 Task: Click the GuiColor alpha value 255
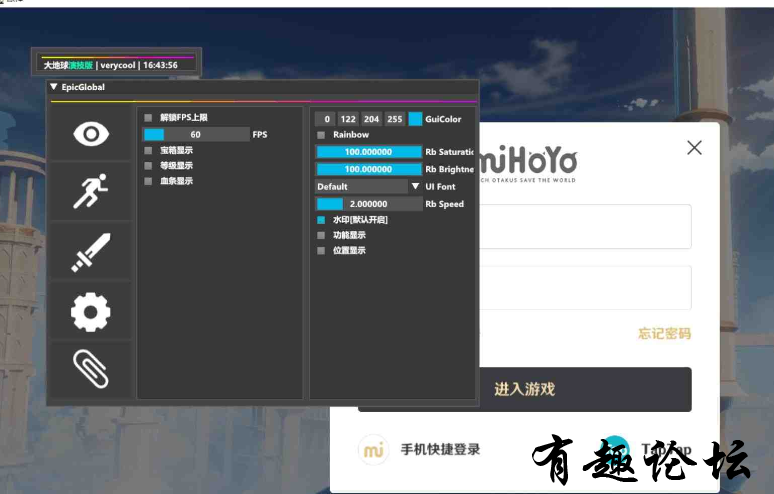pyautogui.click(x=394, y=119)
